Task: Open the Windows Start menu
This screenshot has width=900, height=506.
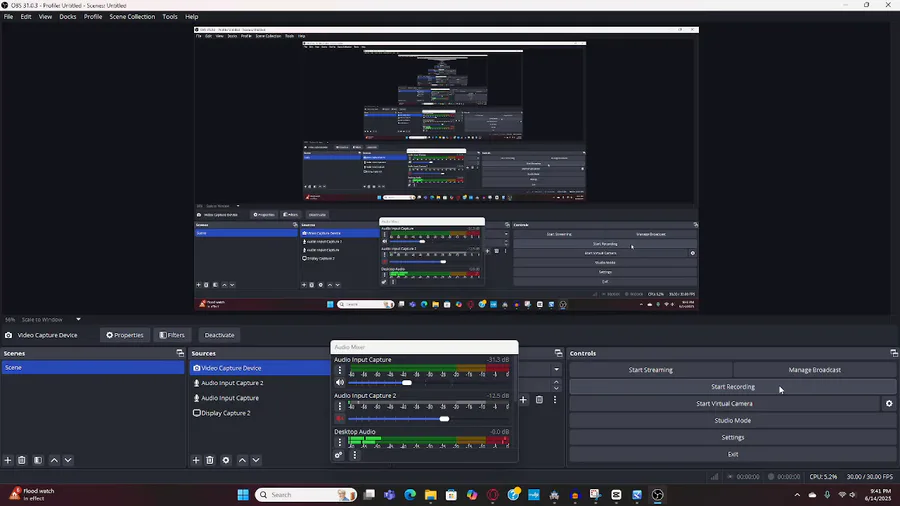Action: (x=243, y=495)
